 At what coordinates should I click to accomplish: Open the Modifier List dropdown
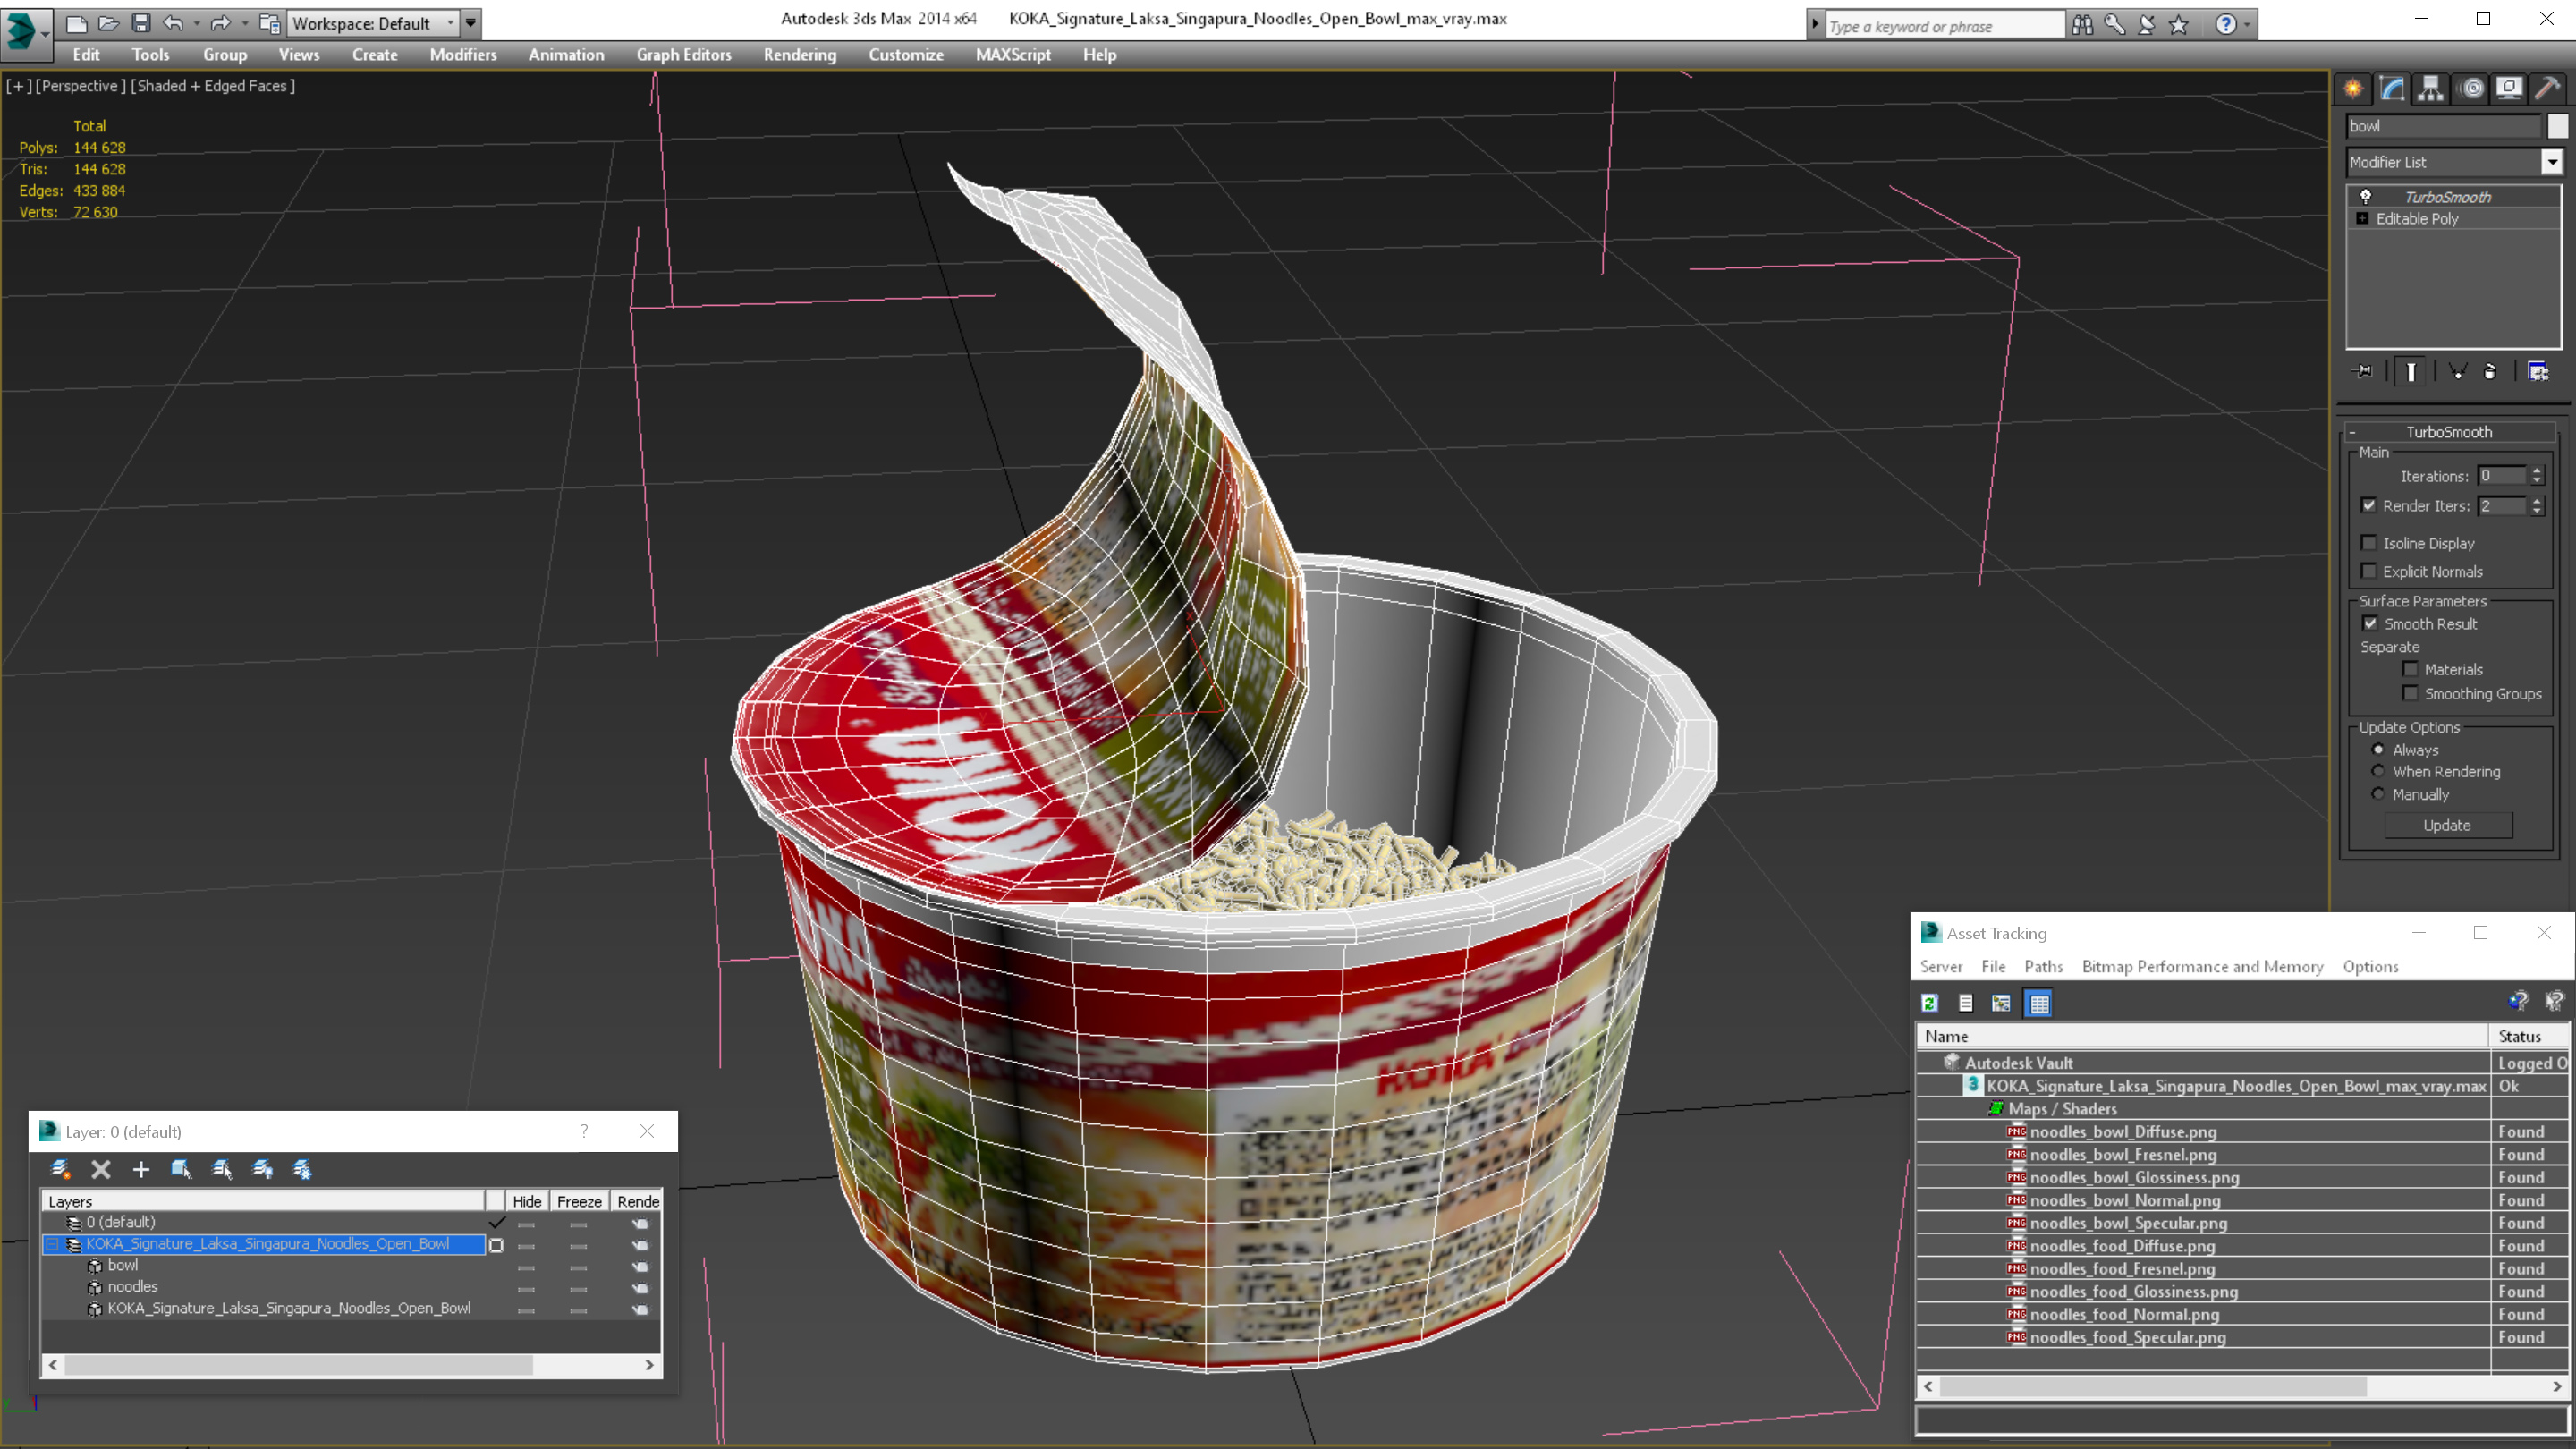(x=2552, y=162)
